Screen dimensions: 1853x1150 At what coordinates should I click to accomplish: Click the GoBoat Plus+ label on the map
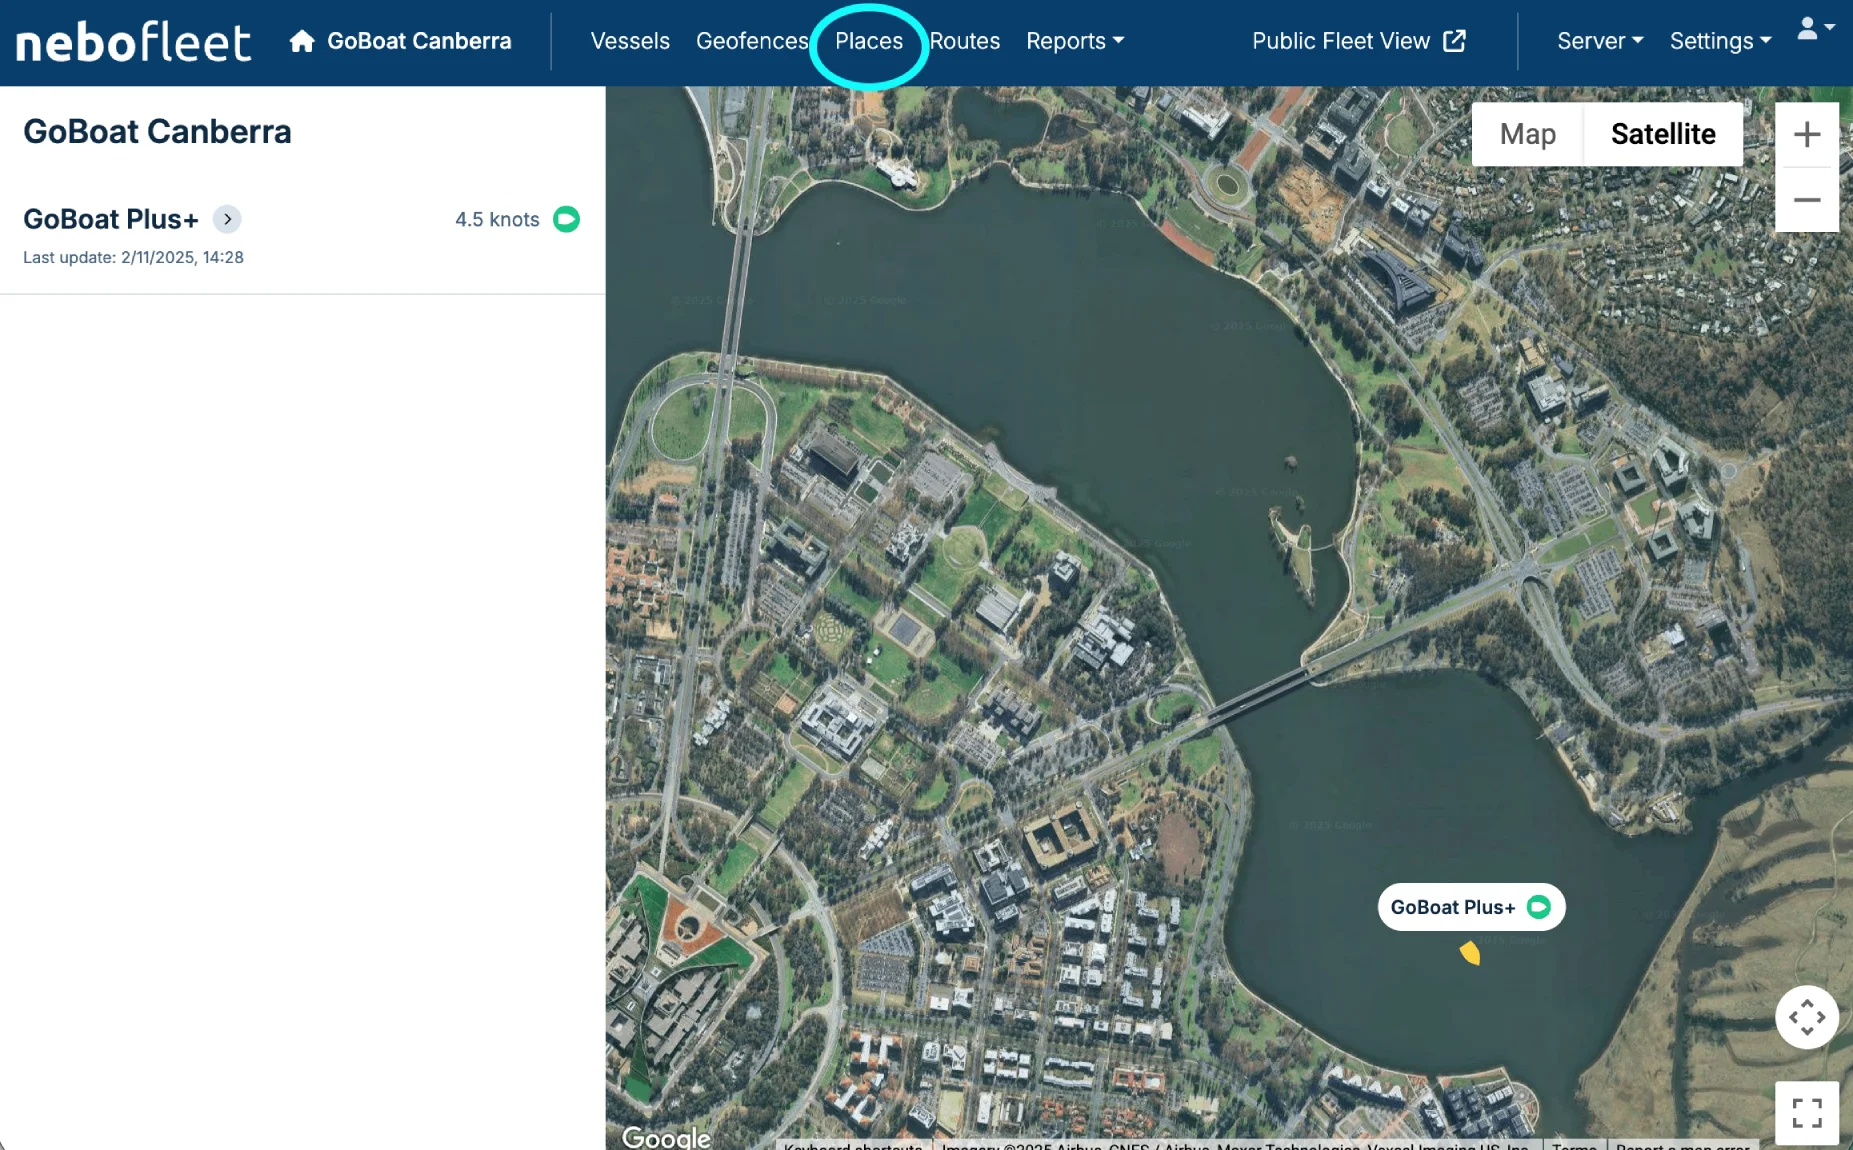point(1453,907)
